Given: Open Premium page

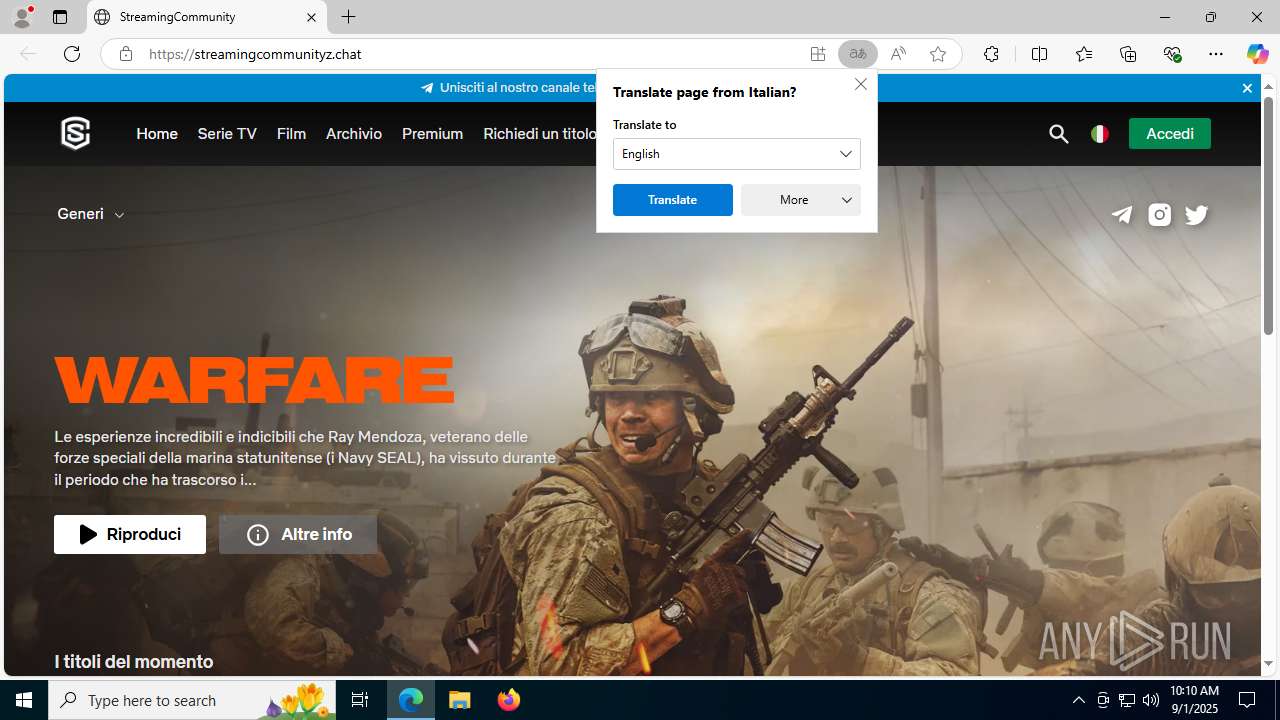Looking at the screenshot, I should (432, 133).
